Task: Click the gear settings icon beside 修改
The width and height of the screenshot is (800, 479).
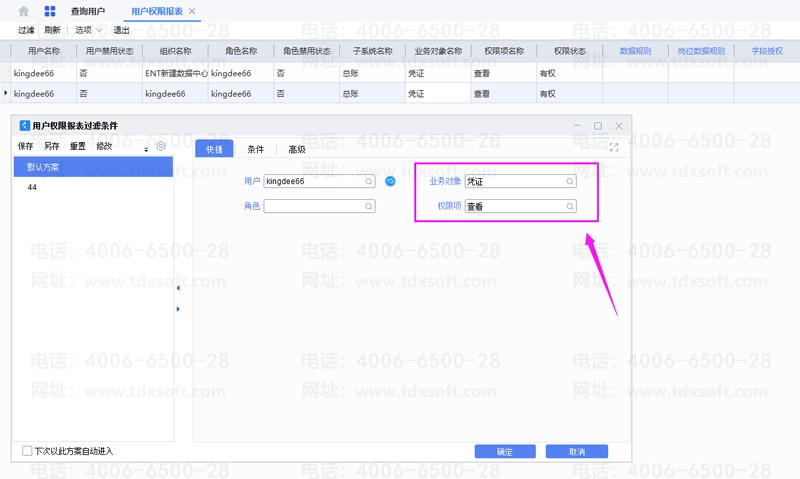Action: [161, 147]
